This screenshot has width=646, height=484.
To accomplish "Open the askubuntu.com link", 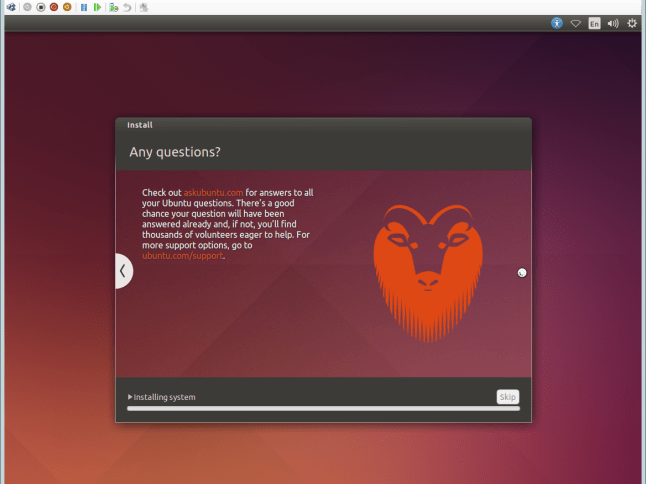I will [x=213, y=192].
